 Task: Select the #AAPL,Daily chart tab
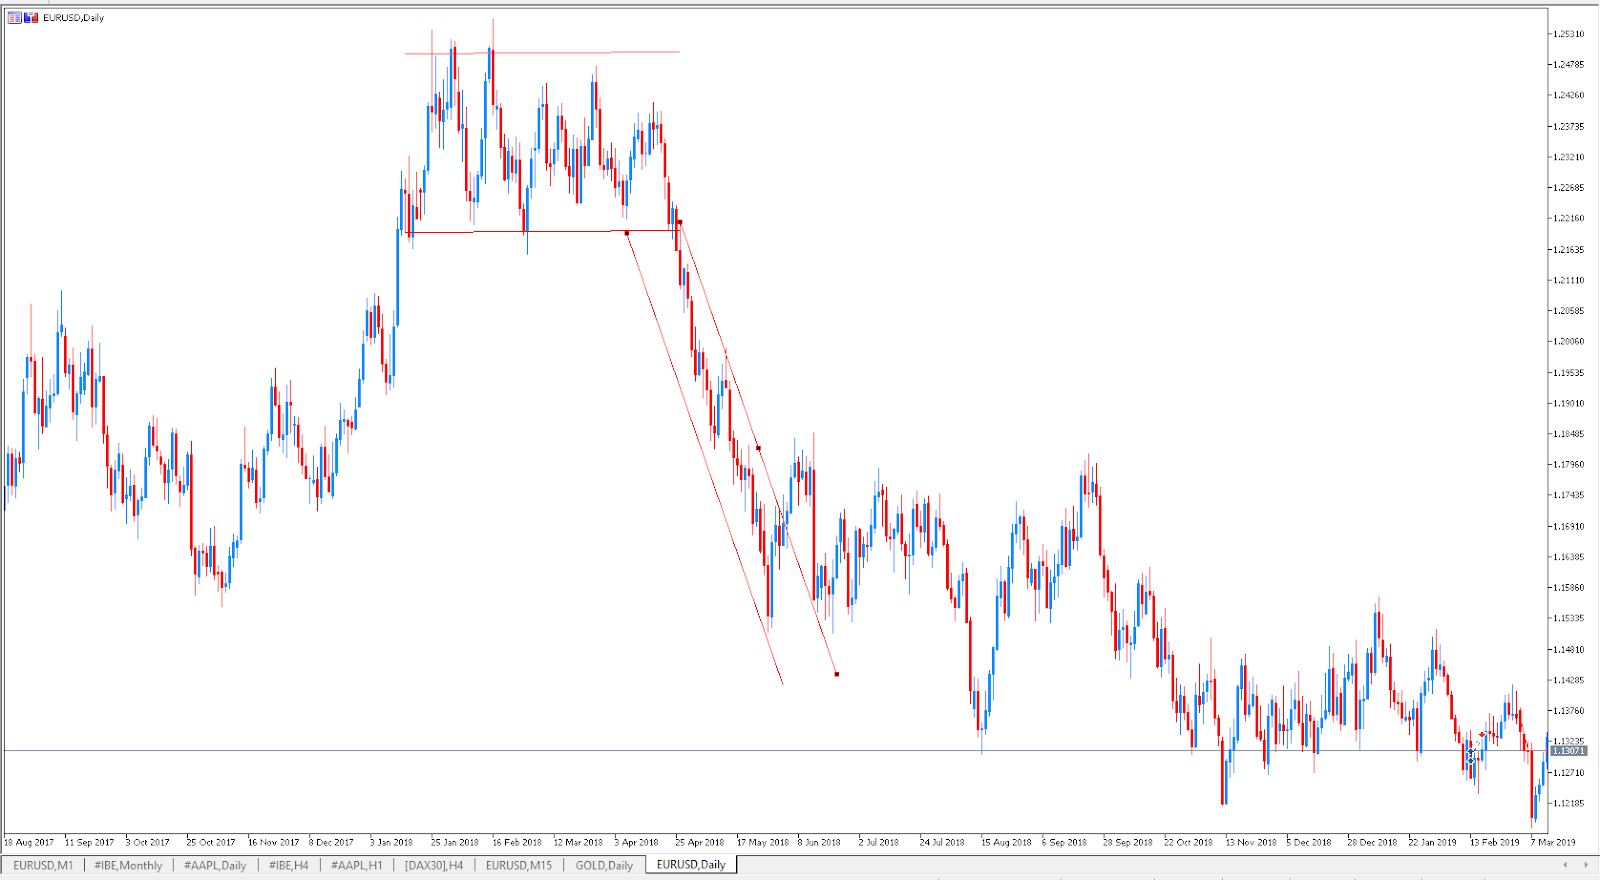215,865
